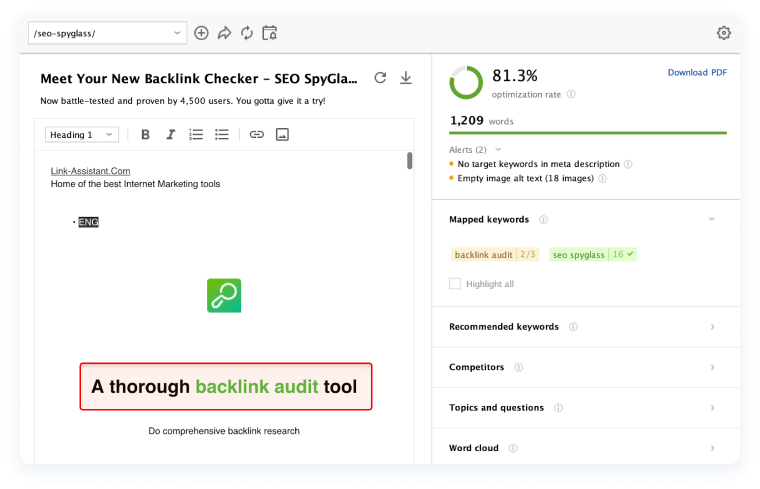Click the Download PDF link
Image resolution: width=760 pixels, height=489 pixels.
pos(697,72)
